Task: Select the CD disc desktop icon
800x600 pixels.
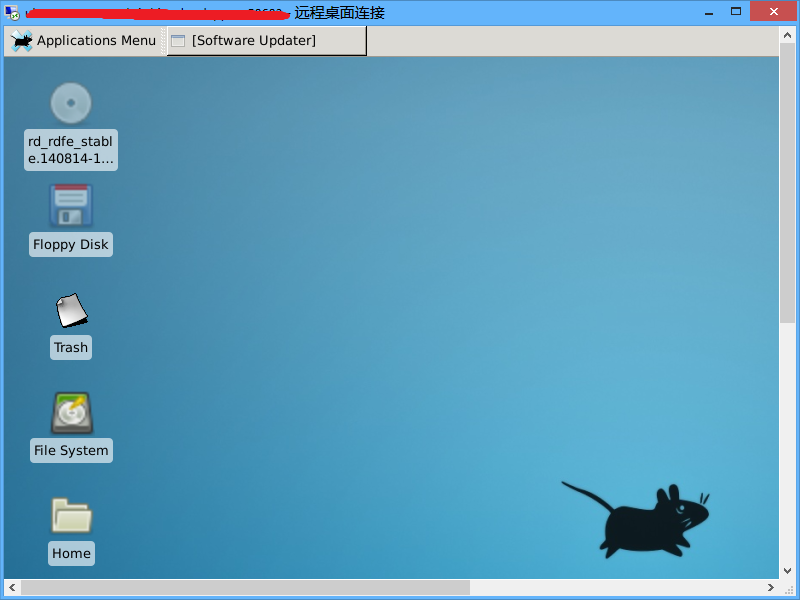Action: (x=71, y=104)
